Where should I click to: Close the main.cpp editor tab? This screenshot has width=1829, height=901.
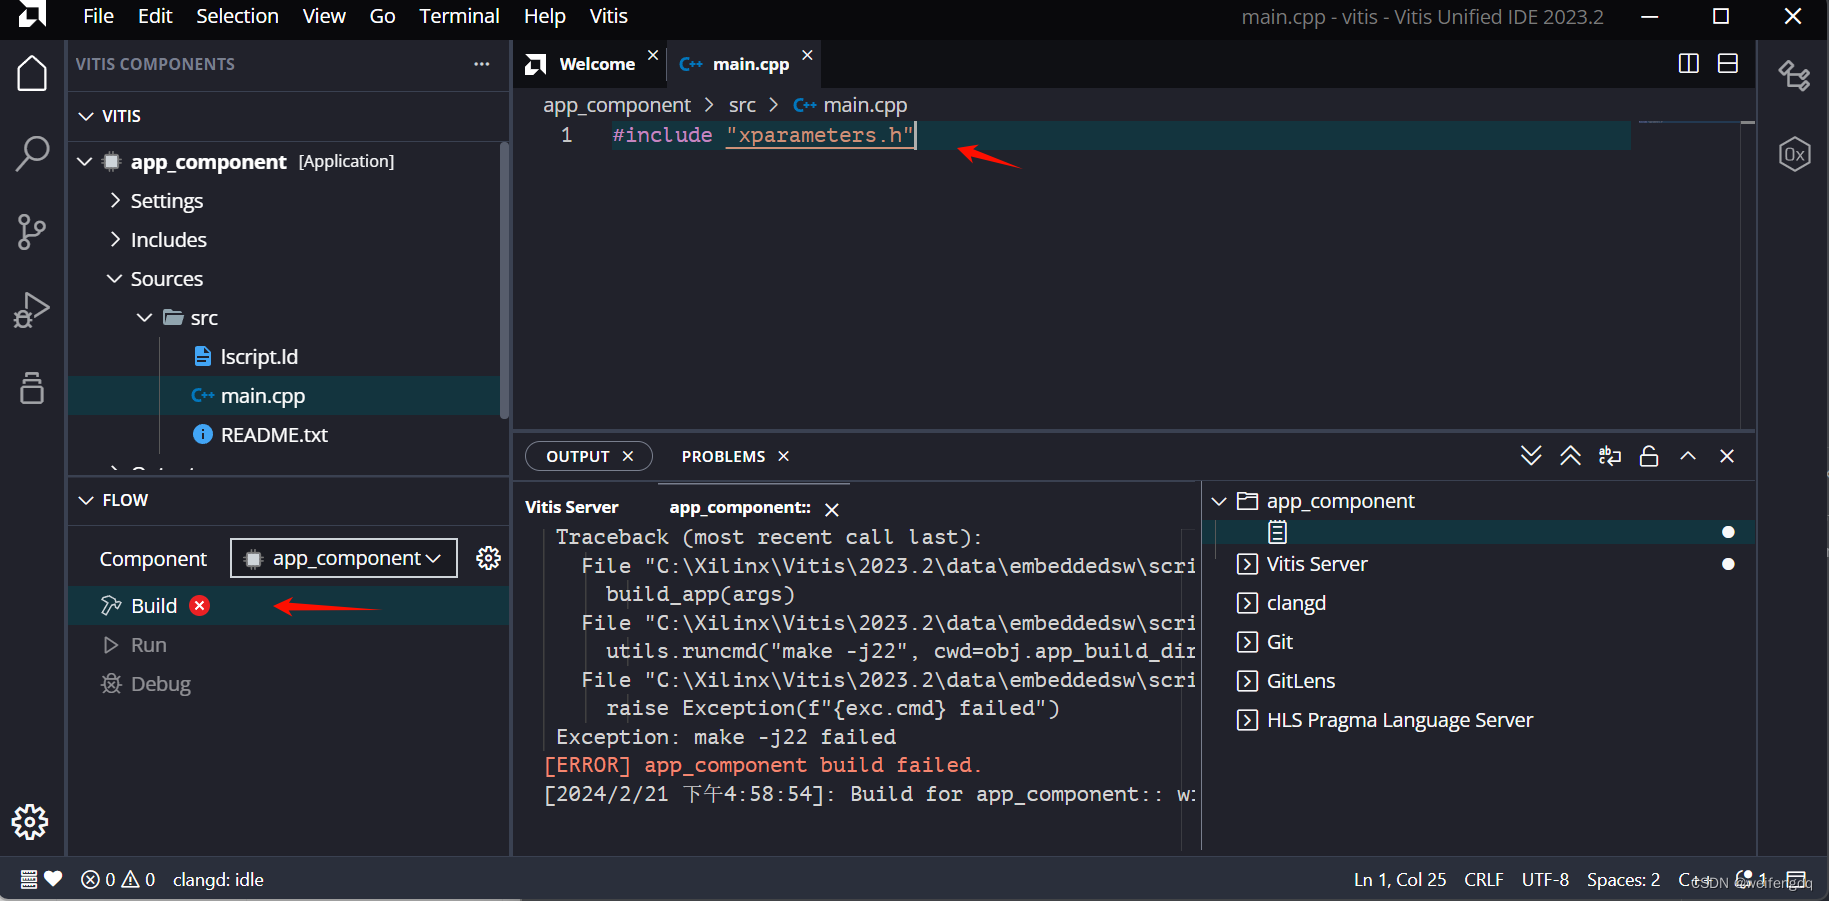[x=807, y=55]
